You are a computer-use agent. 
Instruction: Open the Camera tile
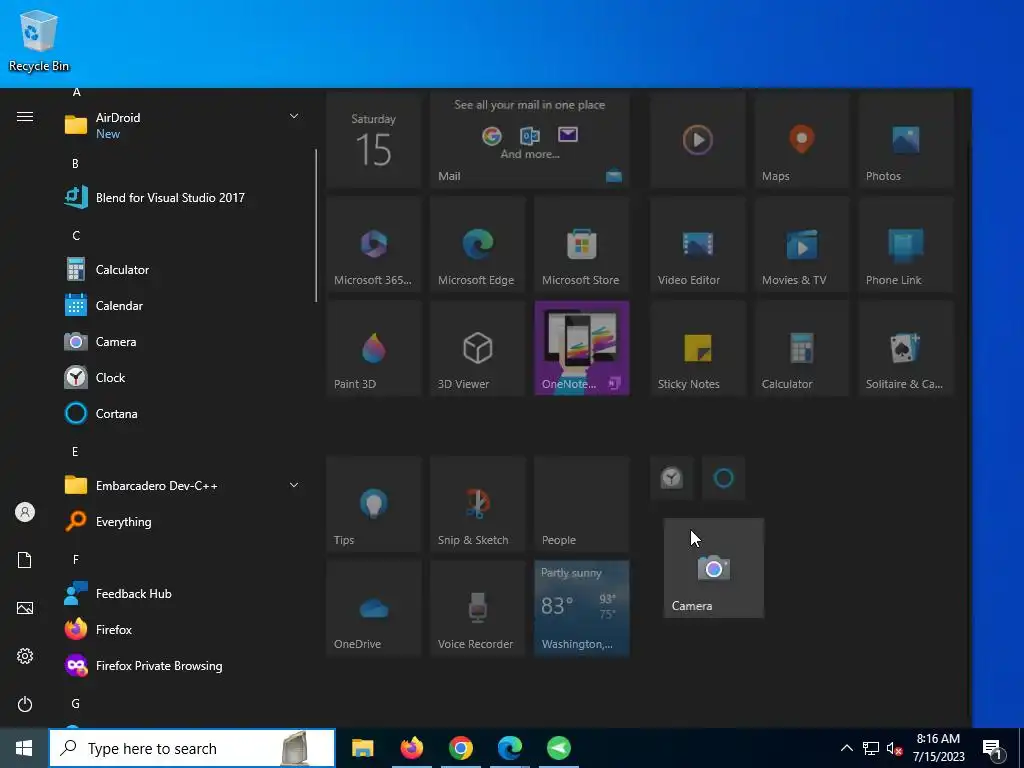[x=713, y=568]
